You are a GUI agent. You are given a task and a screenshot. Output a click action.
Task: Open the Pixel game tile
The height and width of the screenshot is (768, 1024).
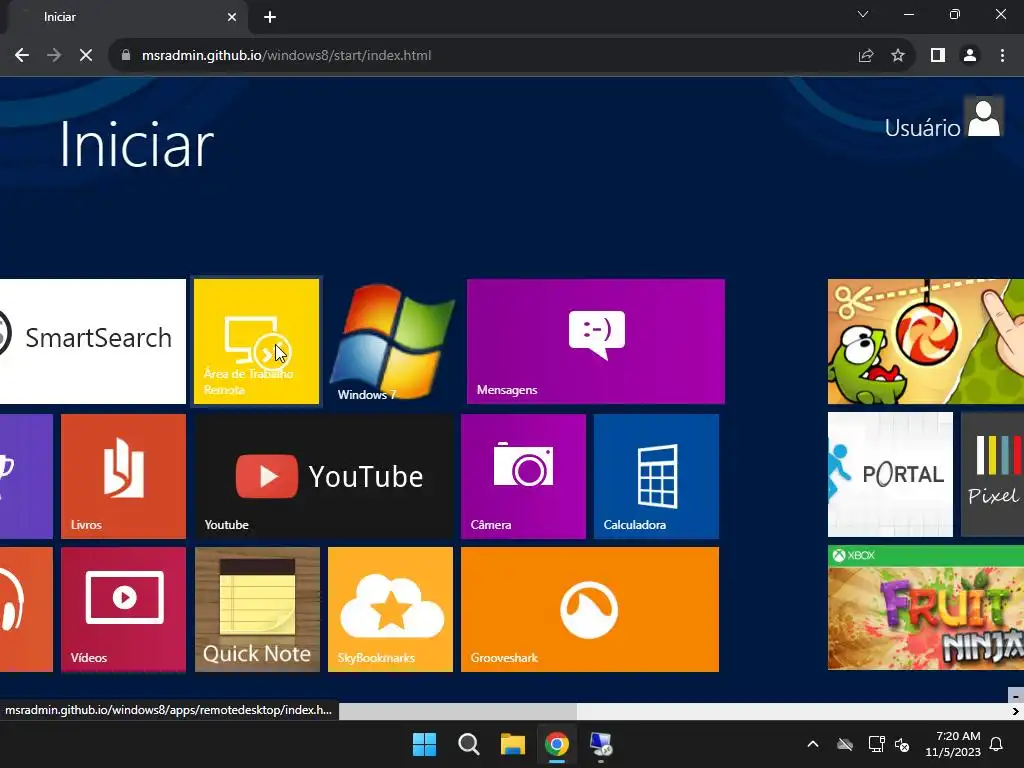click(x=992, y=474)
